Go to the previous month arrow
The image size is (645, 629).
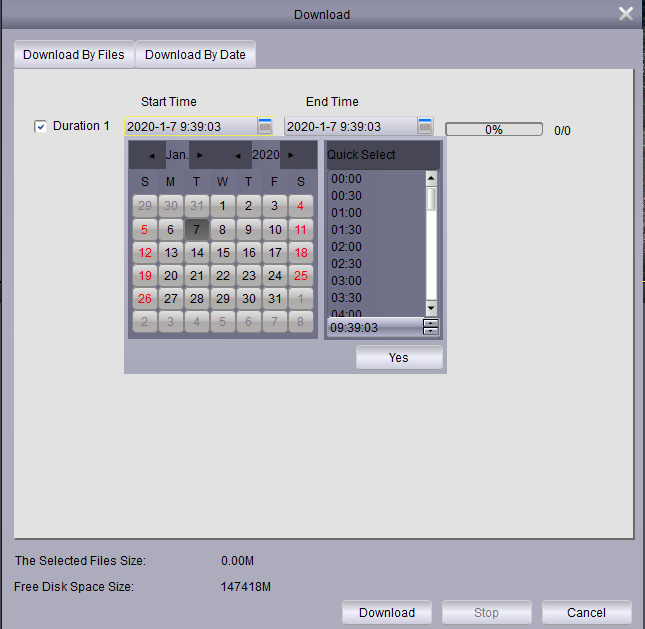tap(152, 156)
